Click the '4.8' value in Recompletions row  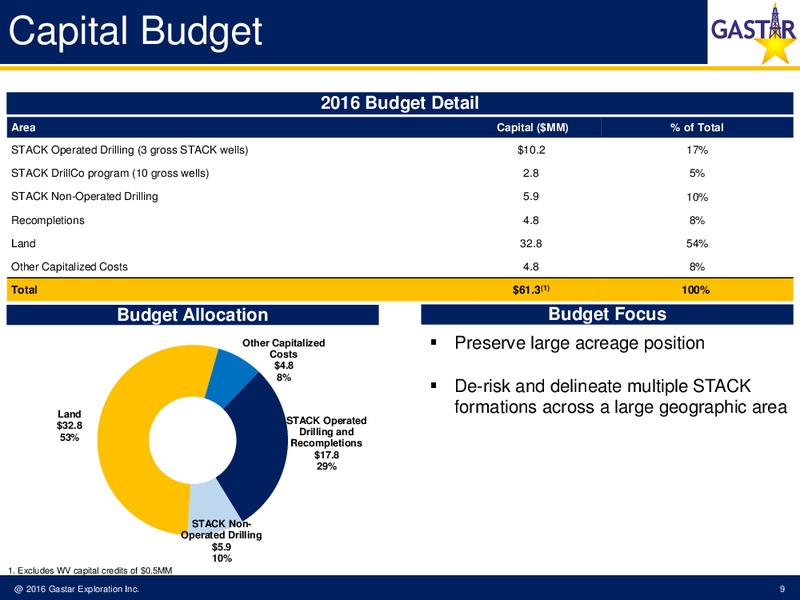point(531,220)
